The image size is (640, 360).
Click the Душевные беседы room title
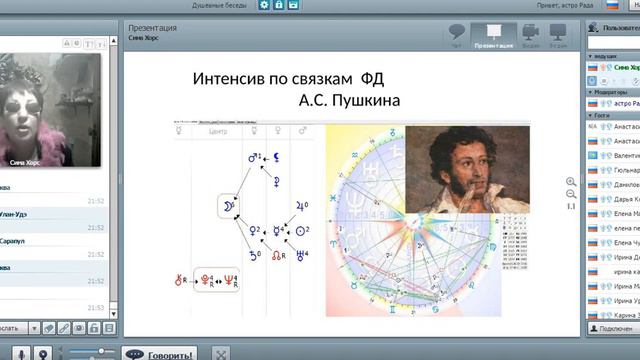tap(219, 5)
